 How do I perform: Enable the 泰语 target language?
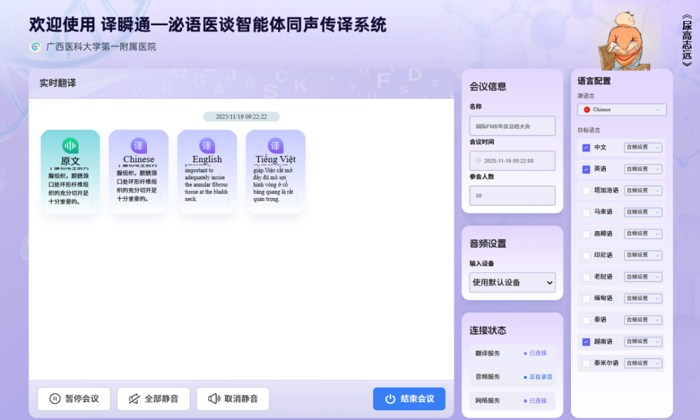(x=586, y=320)
